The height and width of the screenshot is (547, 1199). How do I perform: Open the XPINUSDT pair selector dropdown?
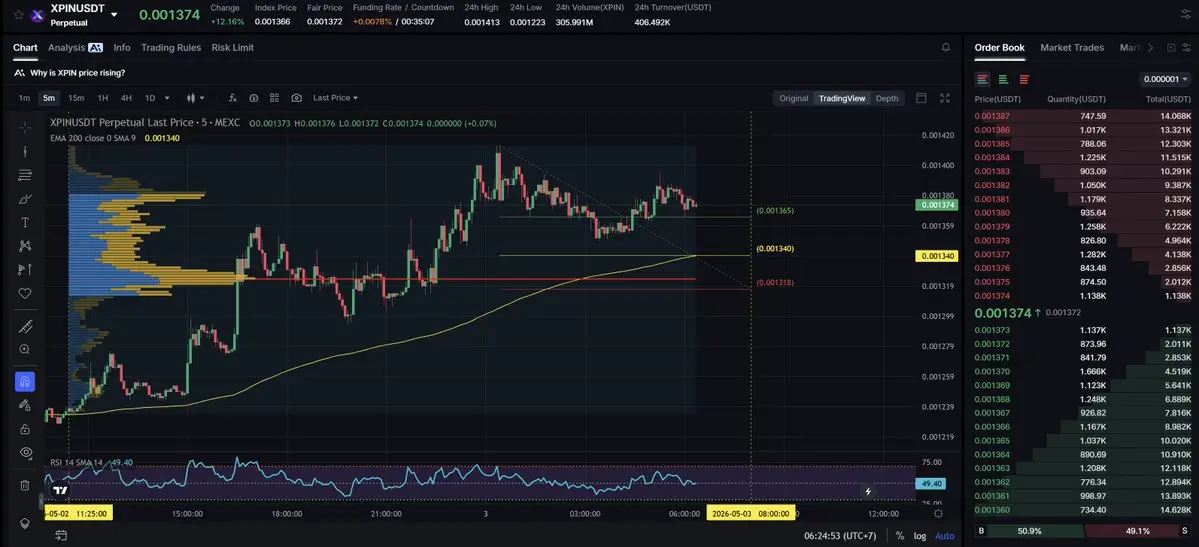(114, 15)
